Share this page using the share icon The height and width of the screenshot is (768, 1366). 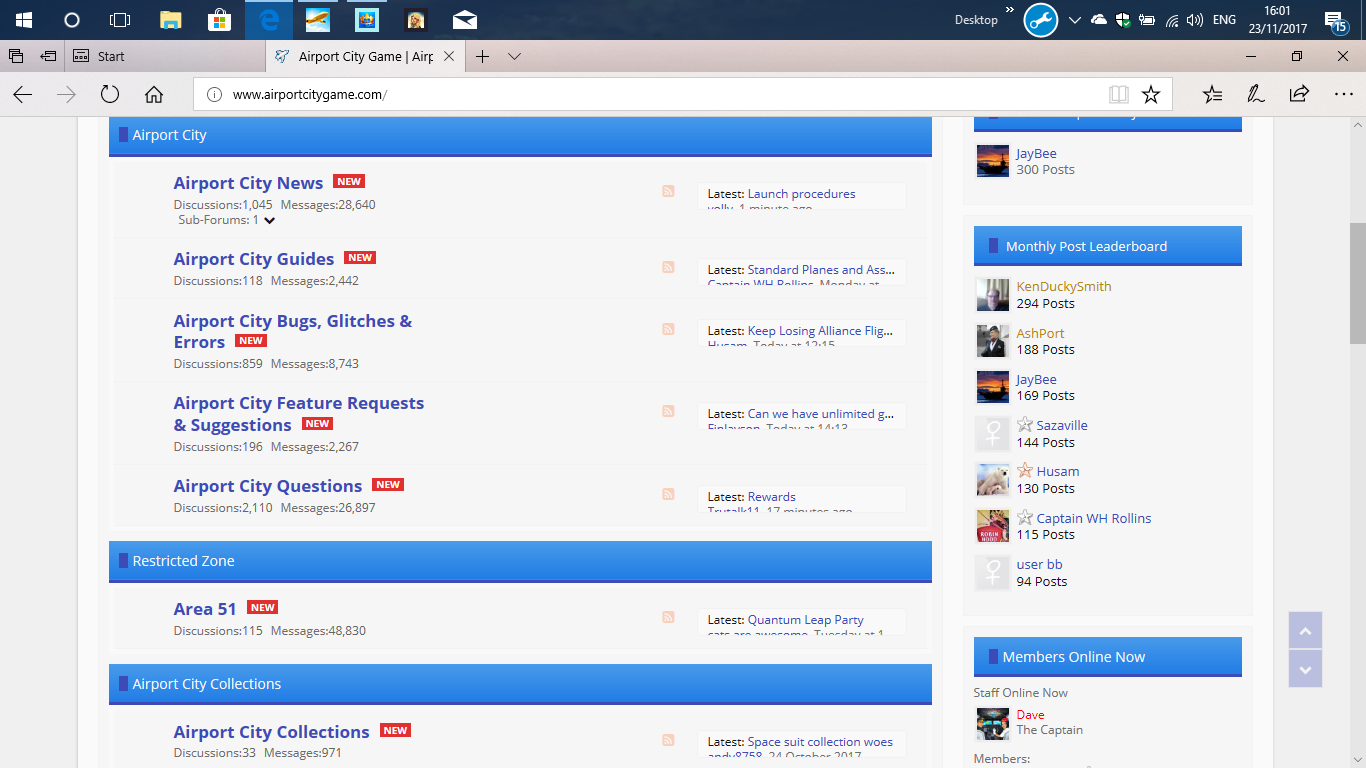[x=1299, y=94]
